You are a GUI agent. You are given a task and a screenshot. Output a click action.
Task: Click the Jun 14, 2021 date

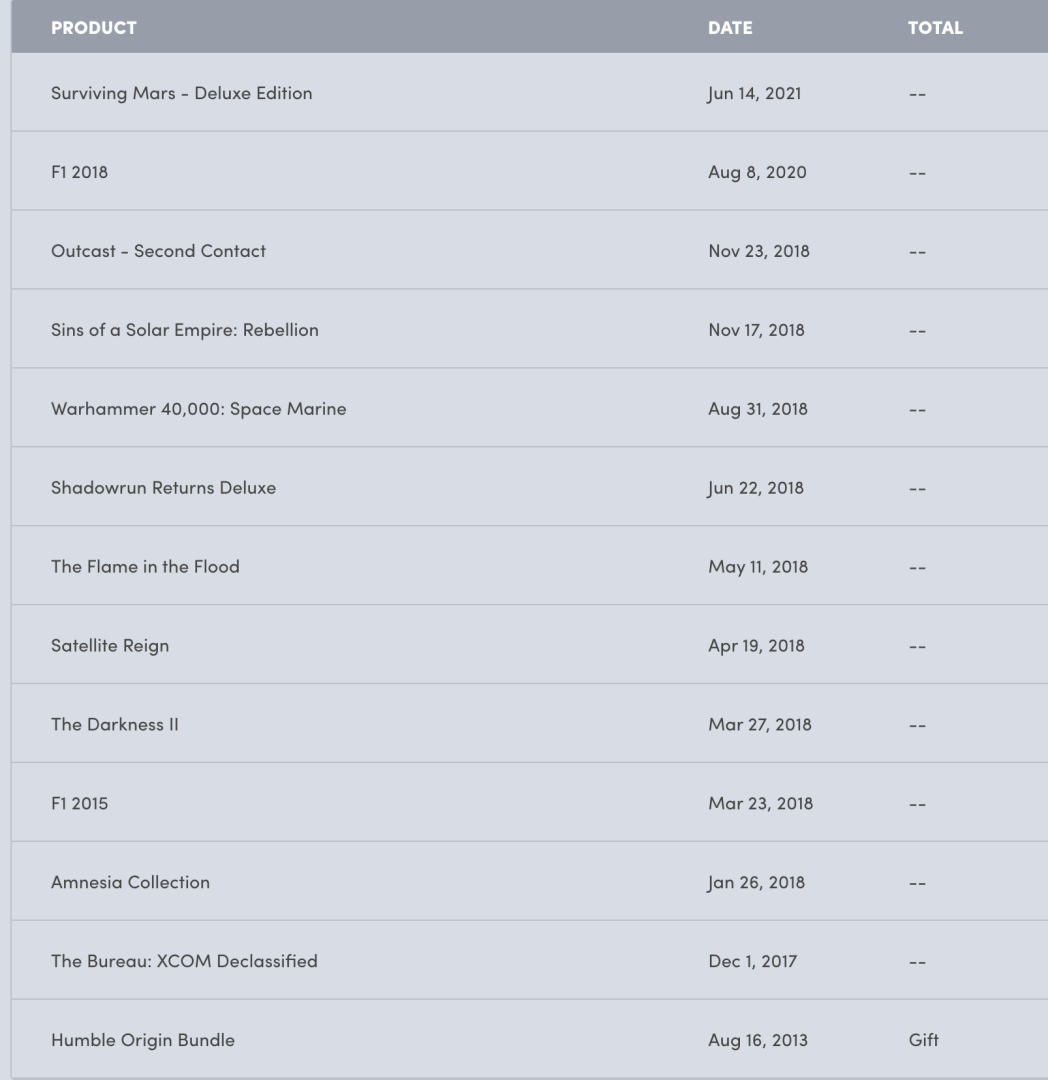[x=754, y=93]
